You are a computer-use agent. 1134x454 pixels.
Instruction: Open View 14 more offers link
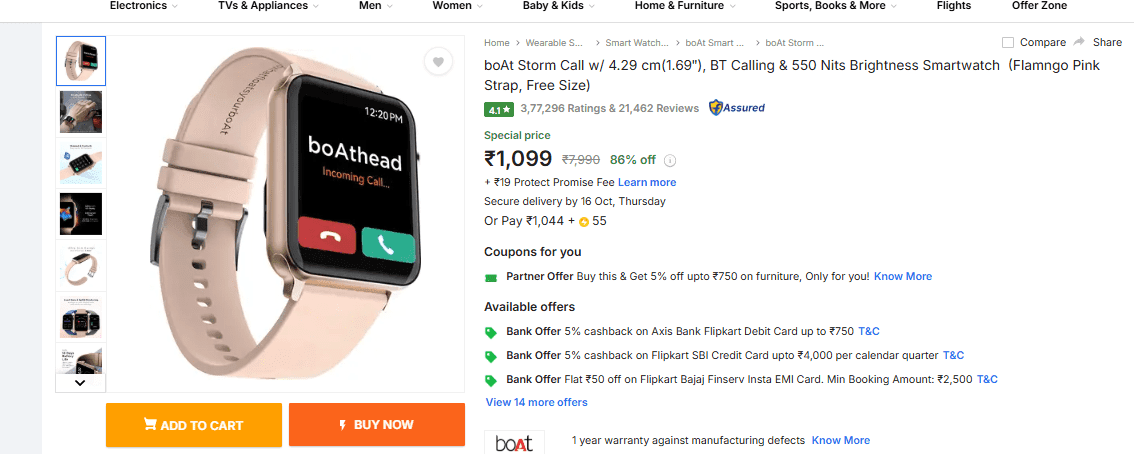(537, 402)
